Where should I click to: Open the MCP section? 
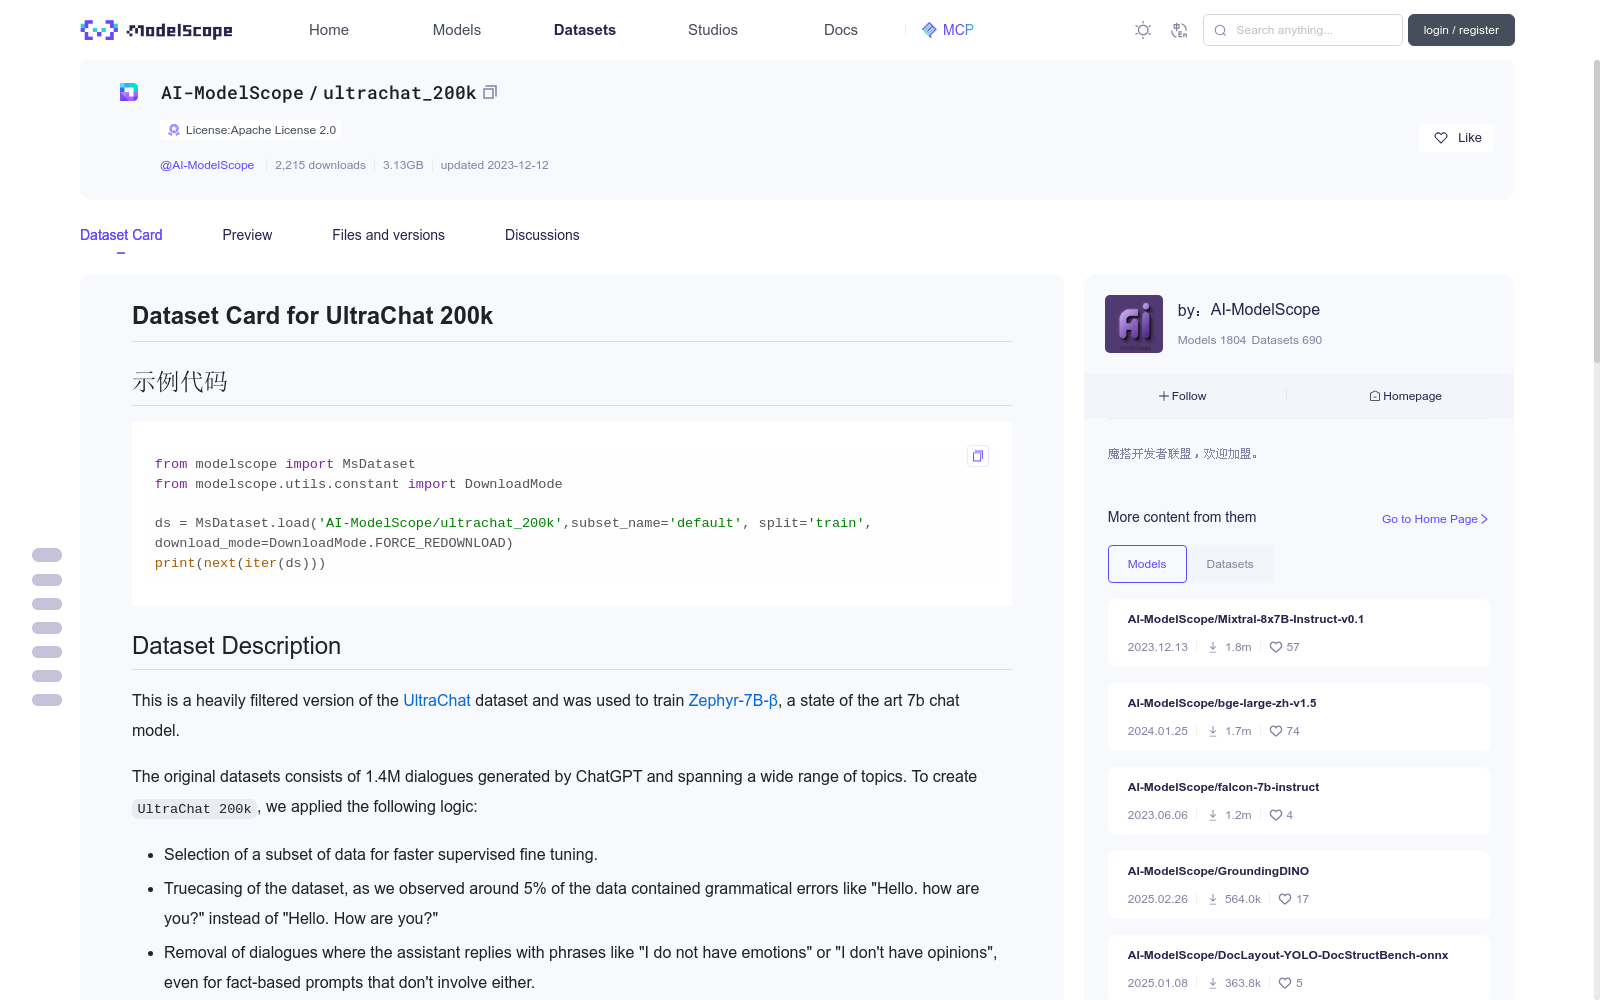[947, 30]
